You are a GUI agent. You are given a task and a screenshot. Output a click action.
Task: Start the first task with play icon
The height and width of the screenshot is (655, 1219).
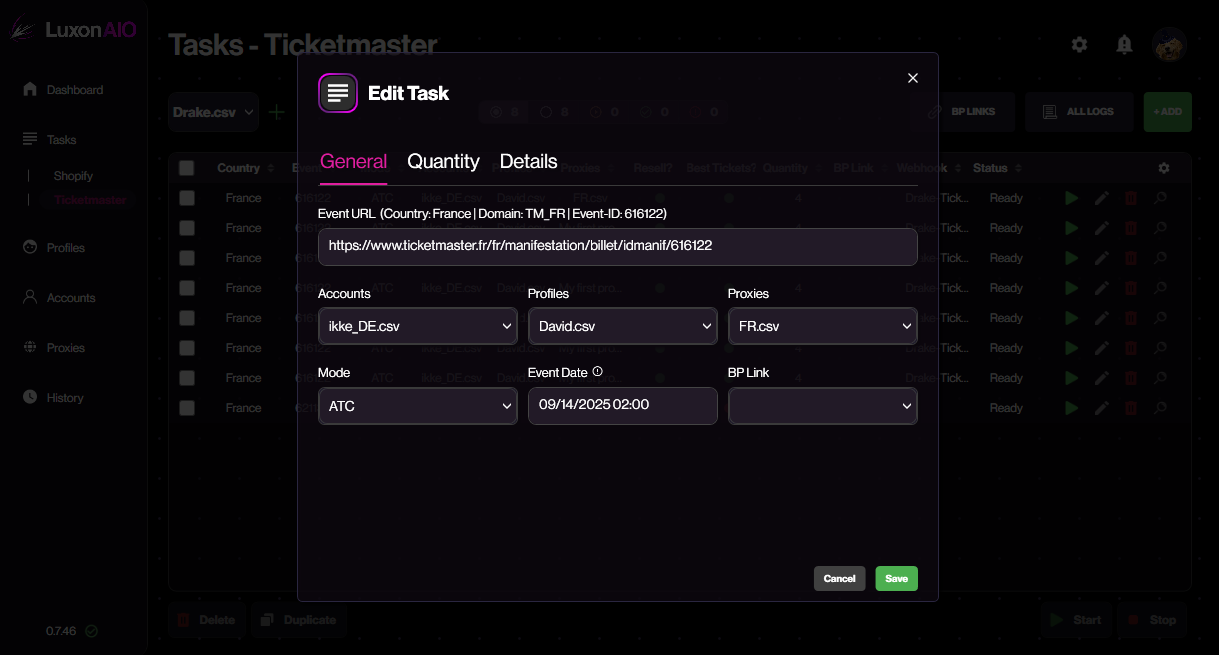point(1072,198)
